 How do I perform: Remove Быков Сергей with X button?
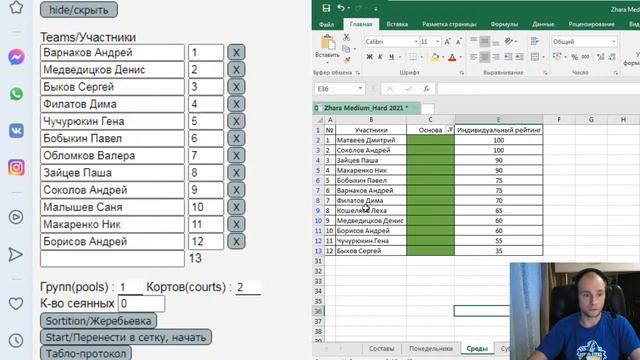click(x=236, y=87)
